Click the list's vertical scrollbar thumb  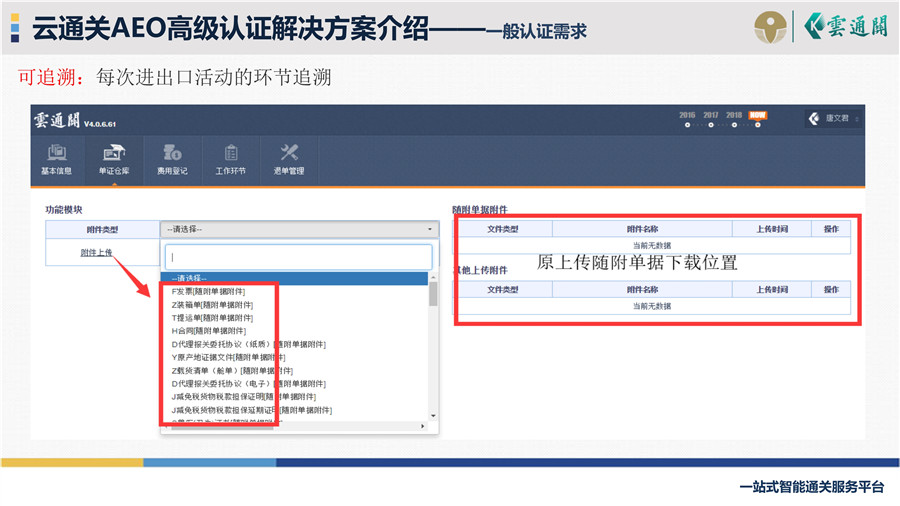click(433, 294)
